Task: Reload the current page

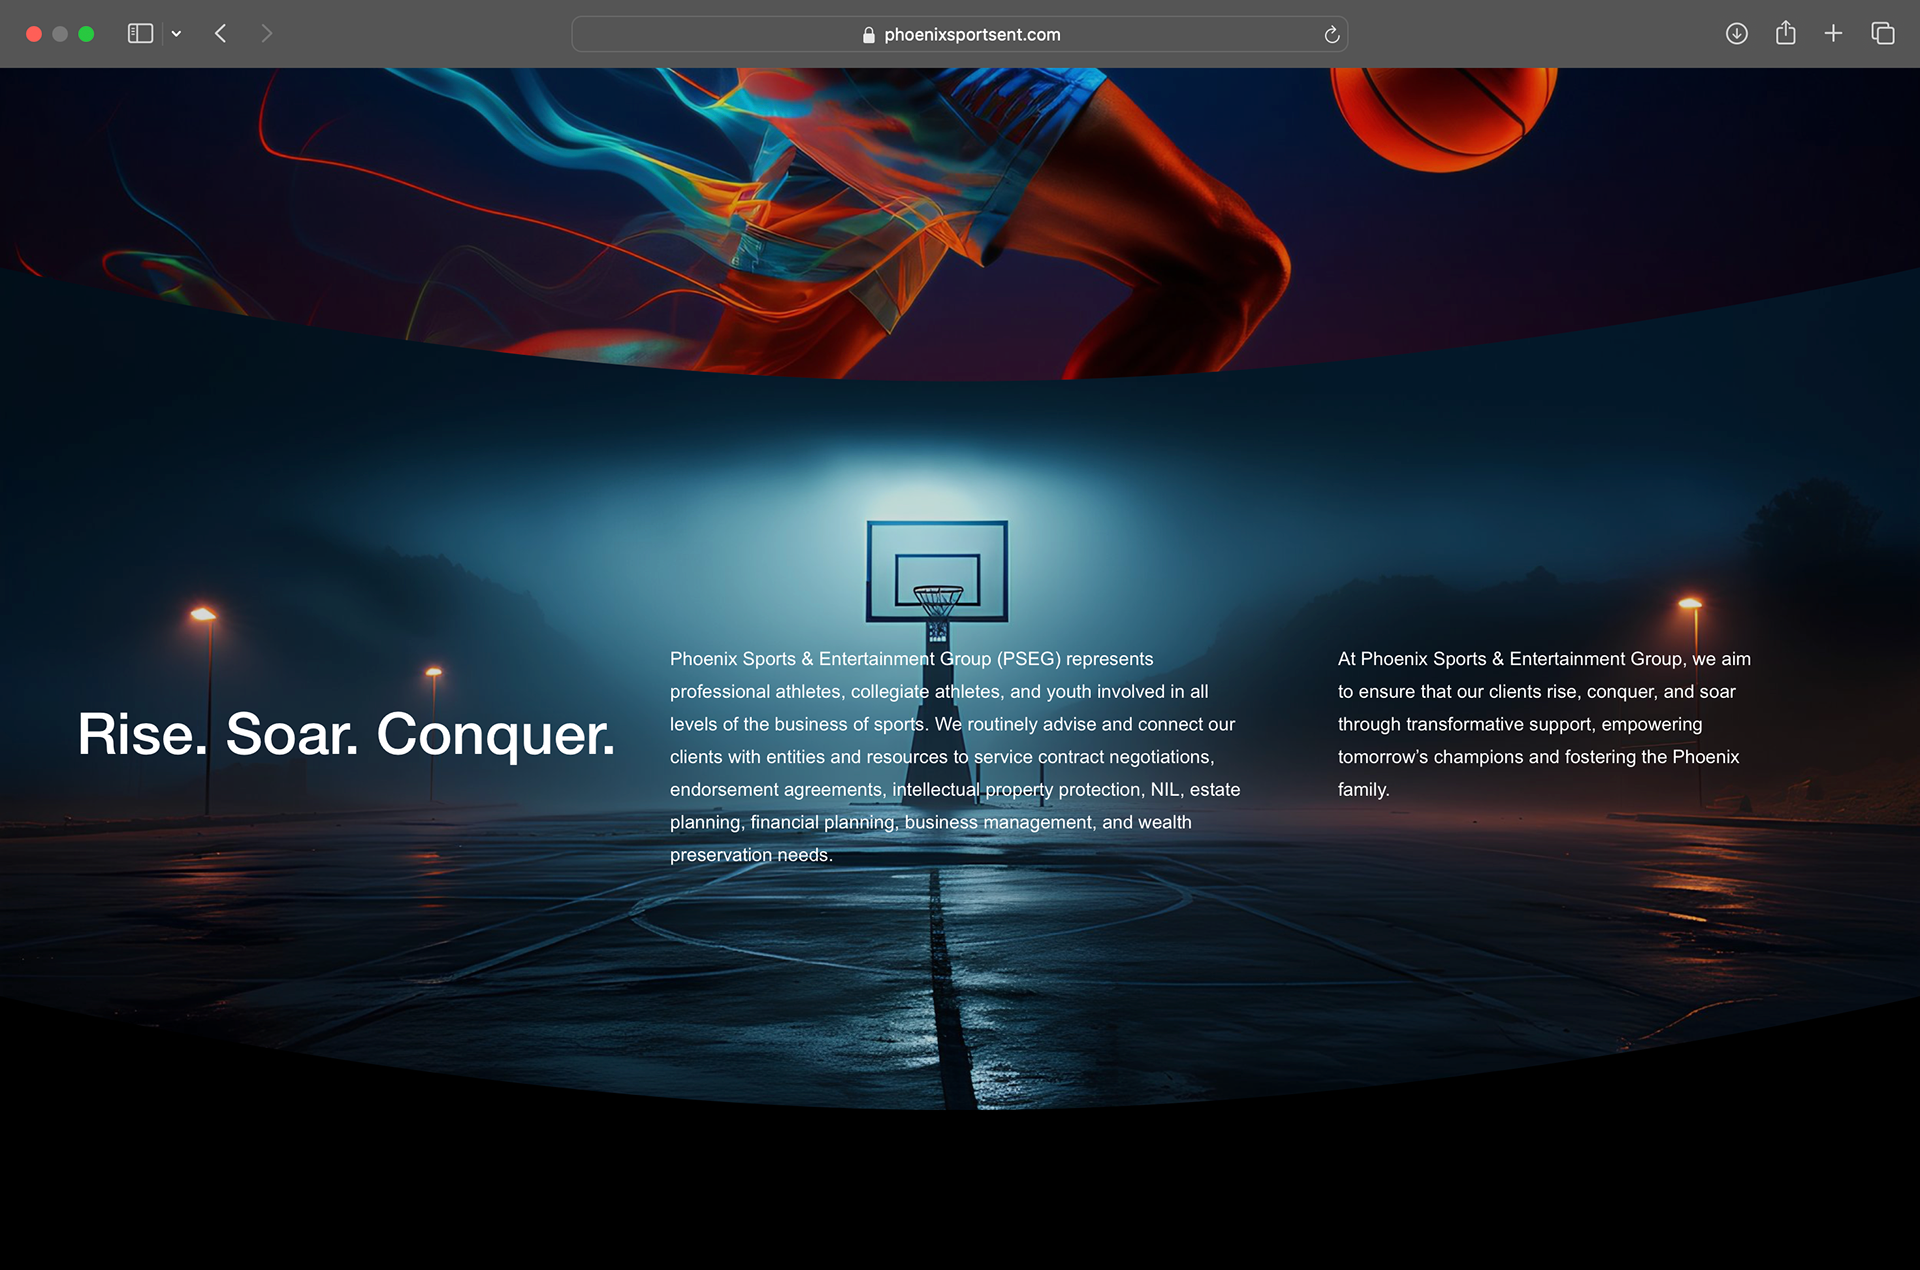Action: click(x=1331, y=35)
